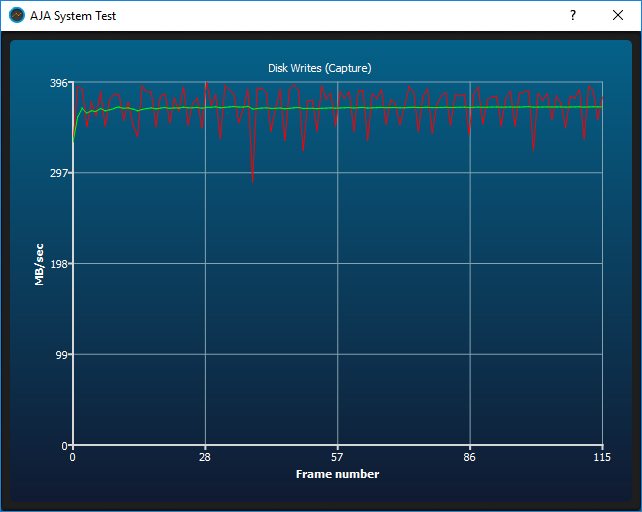Click the 297 tick label on y-axis
Image resolution: width=642 pixels, height=512 pixels.
(58, 173)
